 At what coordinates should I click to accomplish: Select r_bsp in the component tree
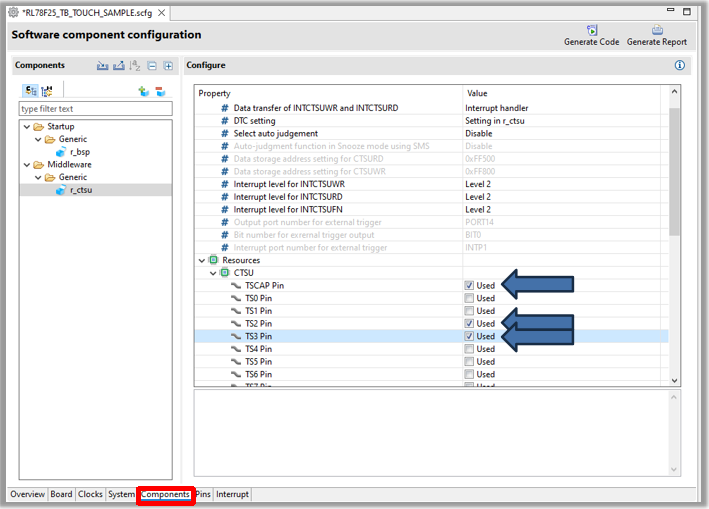coord(80,152)
